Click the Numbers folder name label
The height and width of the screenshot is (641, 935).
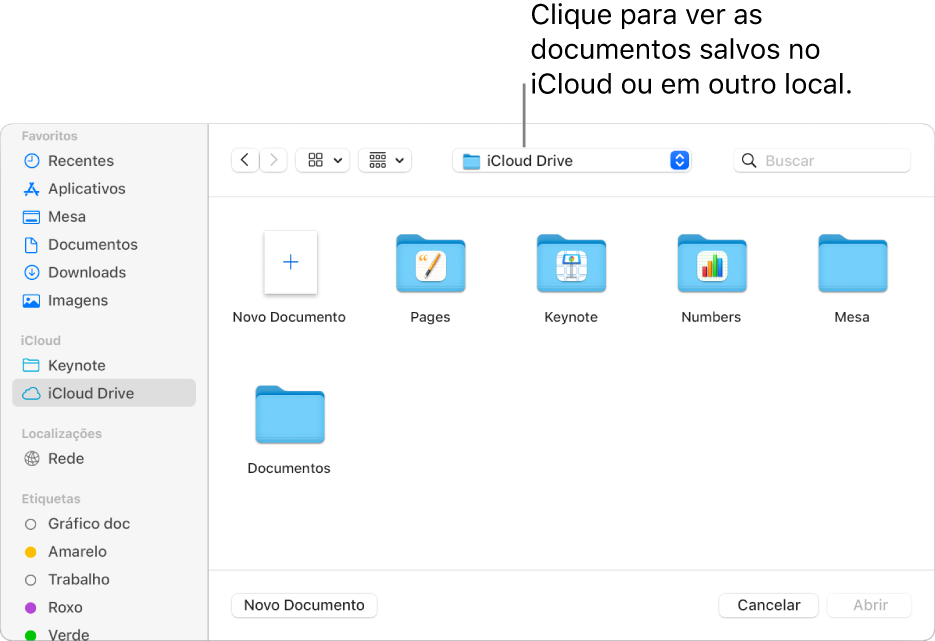[711, 317]
